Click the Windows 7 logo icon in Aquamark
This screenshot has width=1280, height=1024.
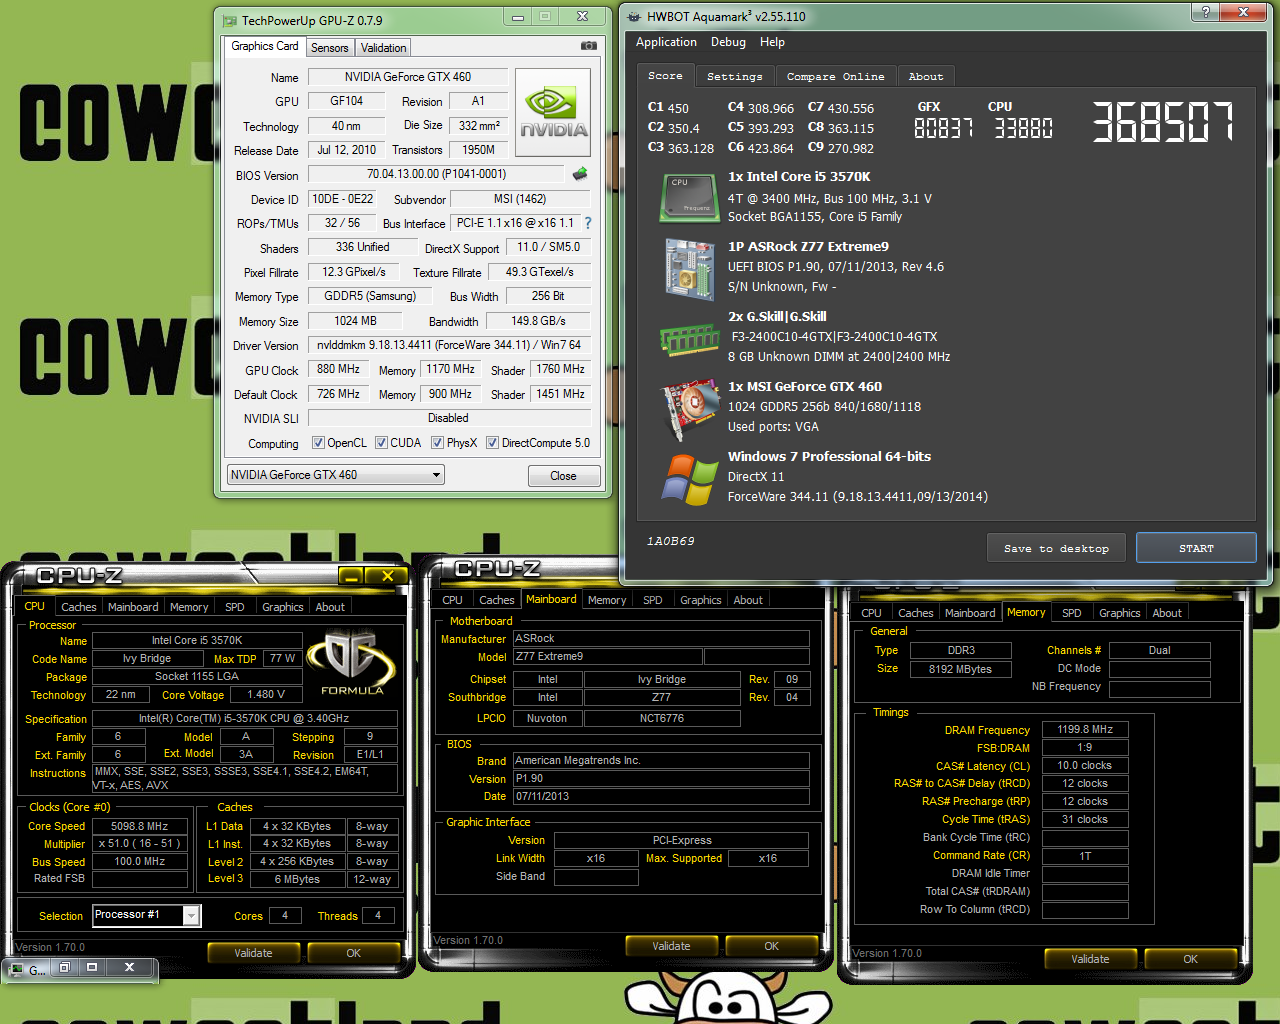(x=689, y=479)
